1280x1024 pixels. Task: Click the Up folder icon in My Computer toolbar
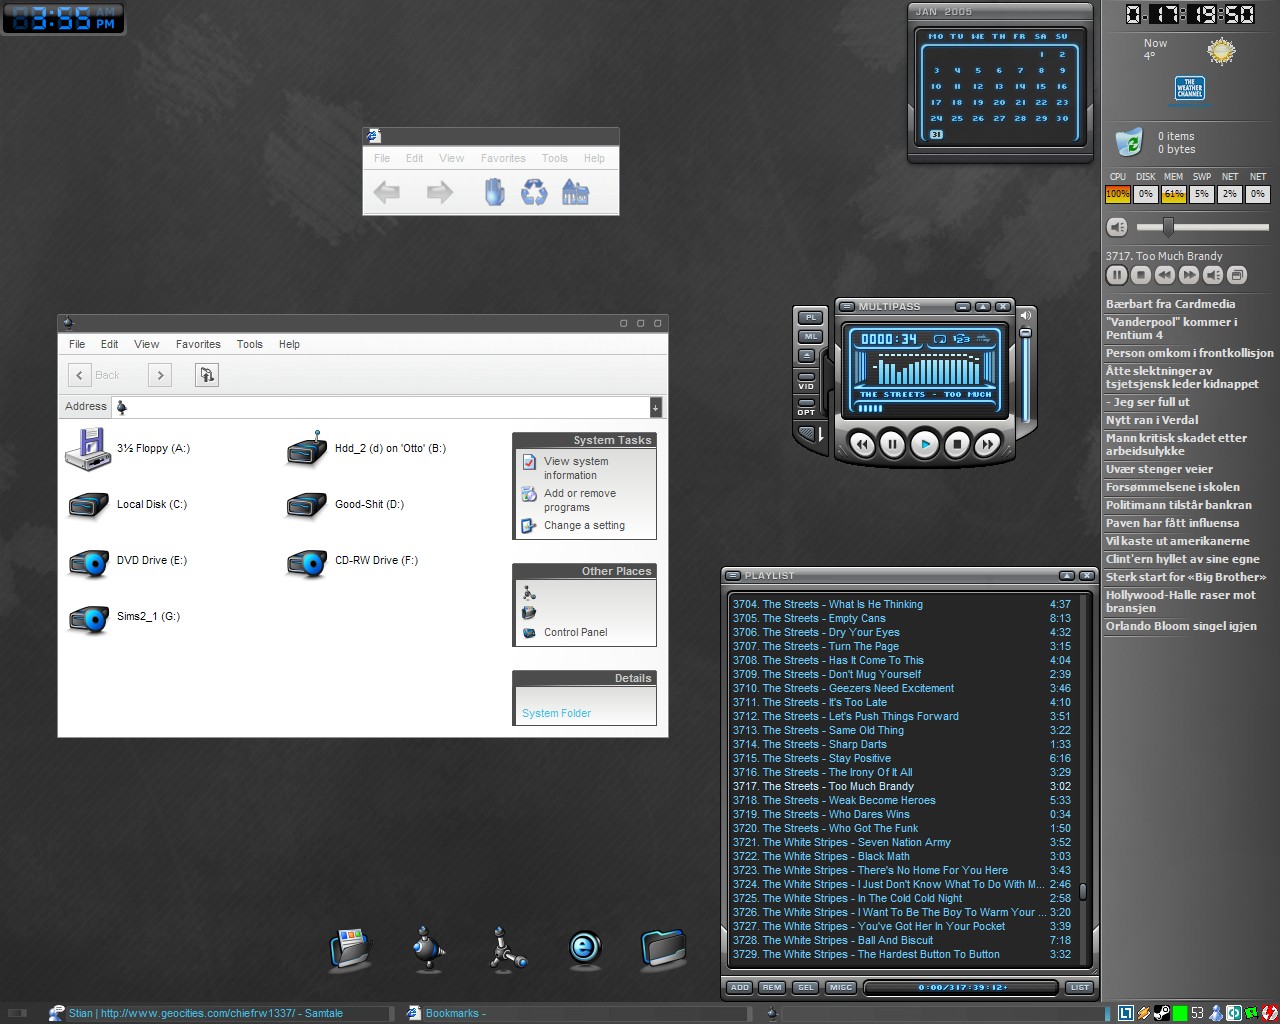206,375
